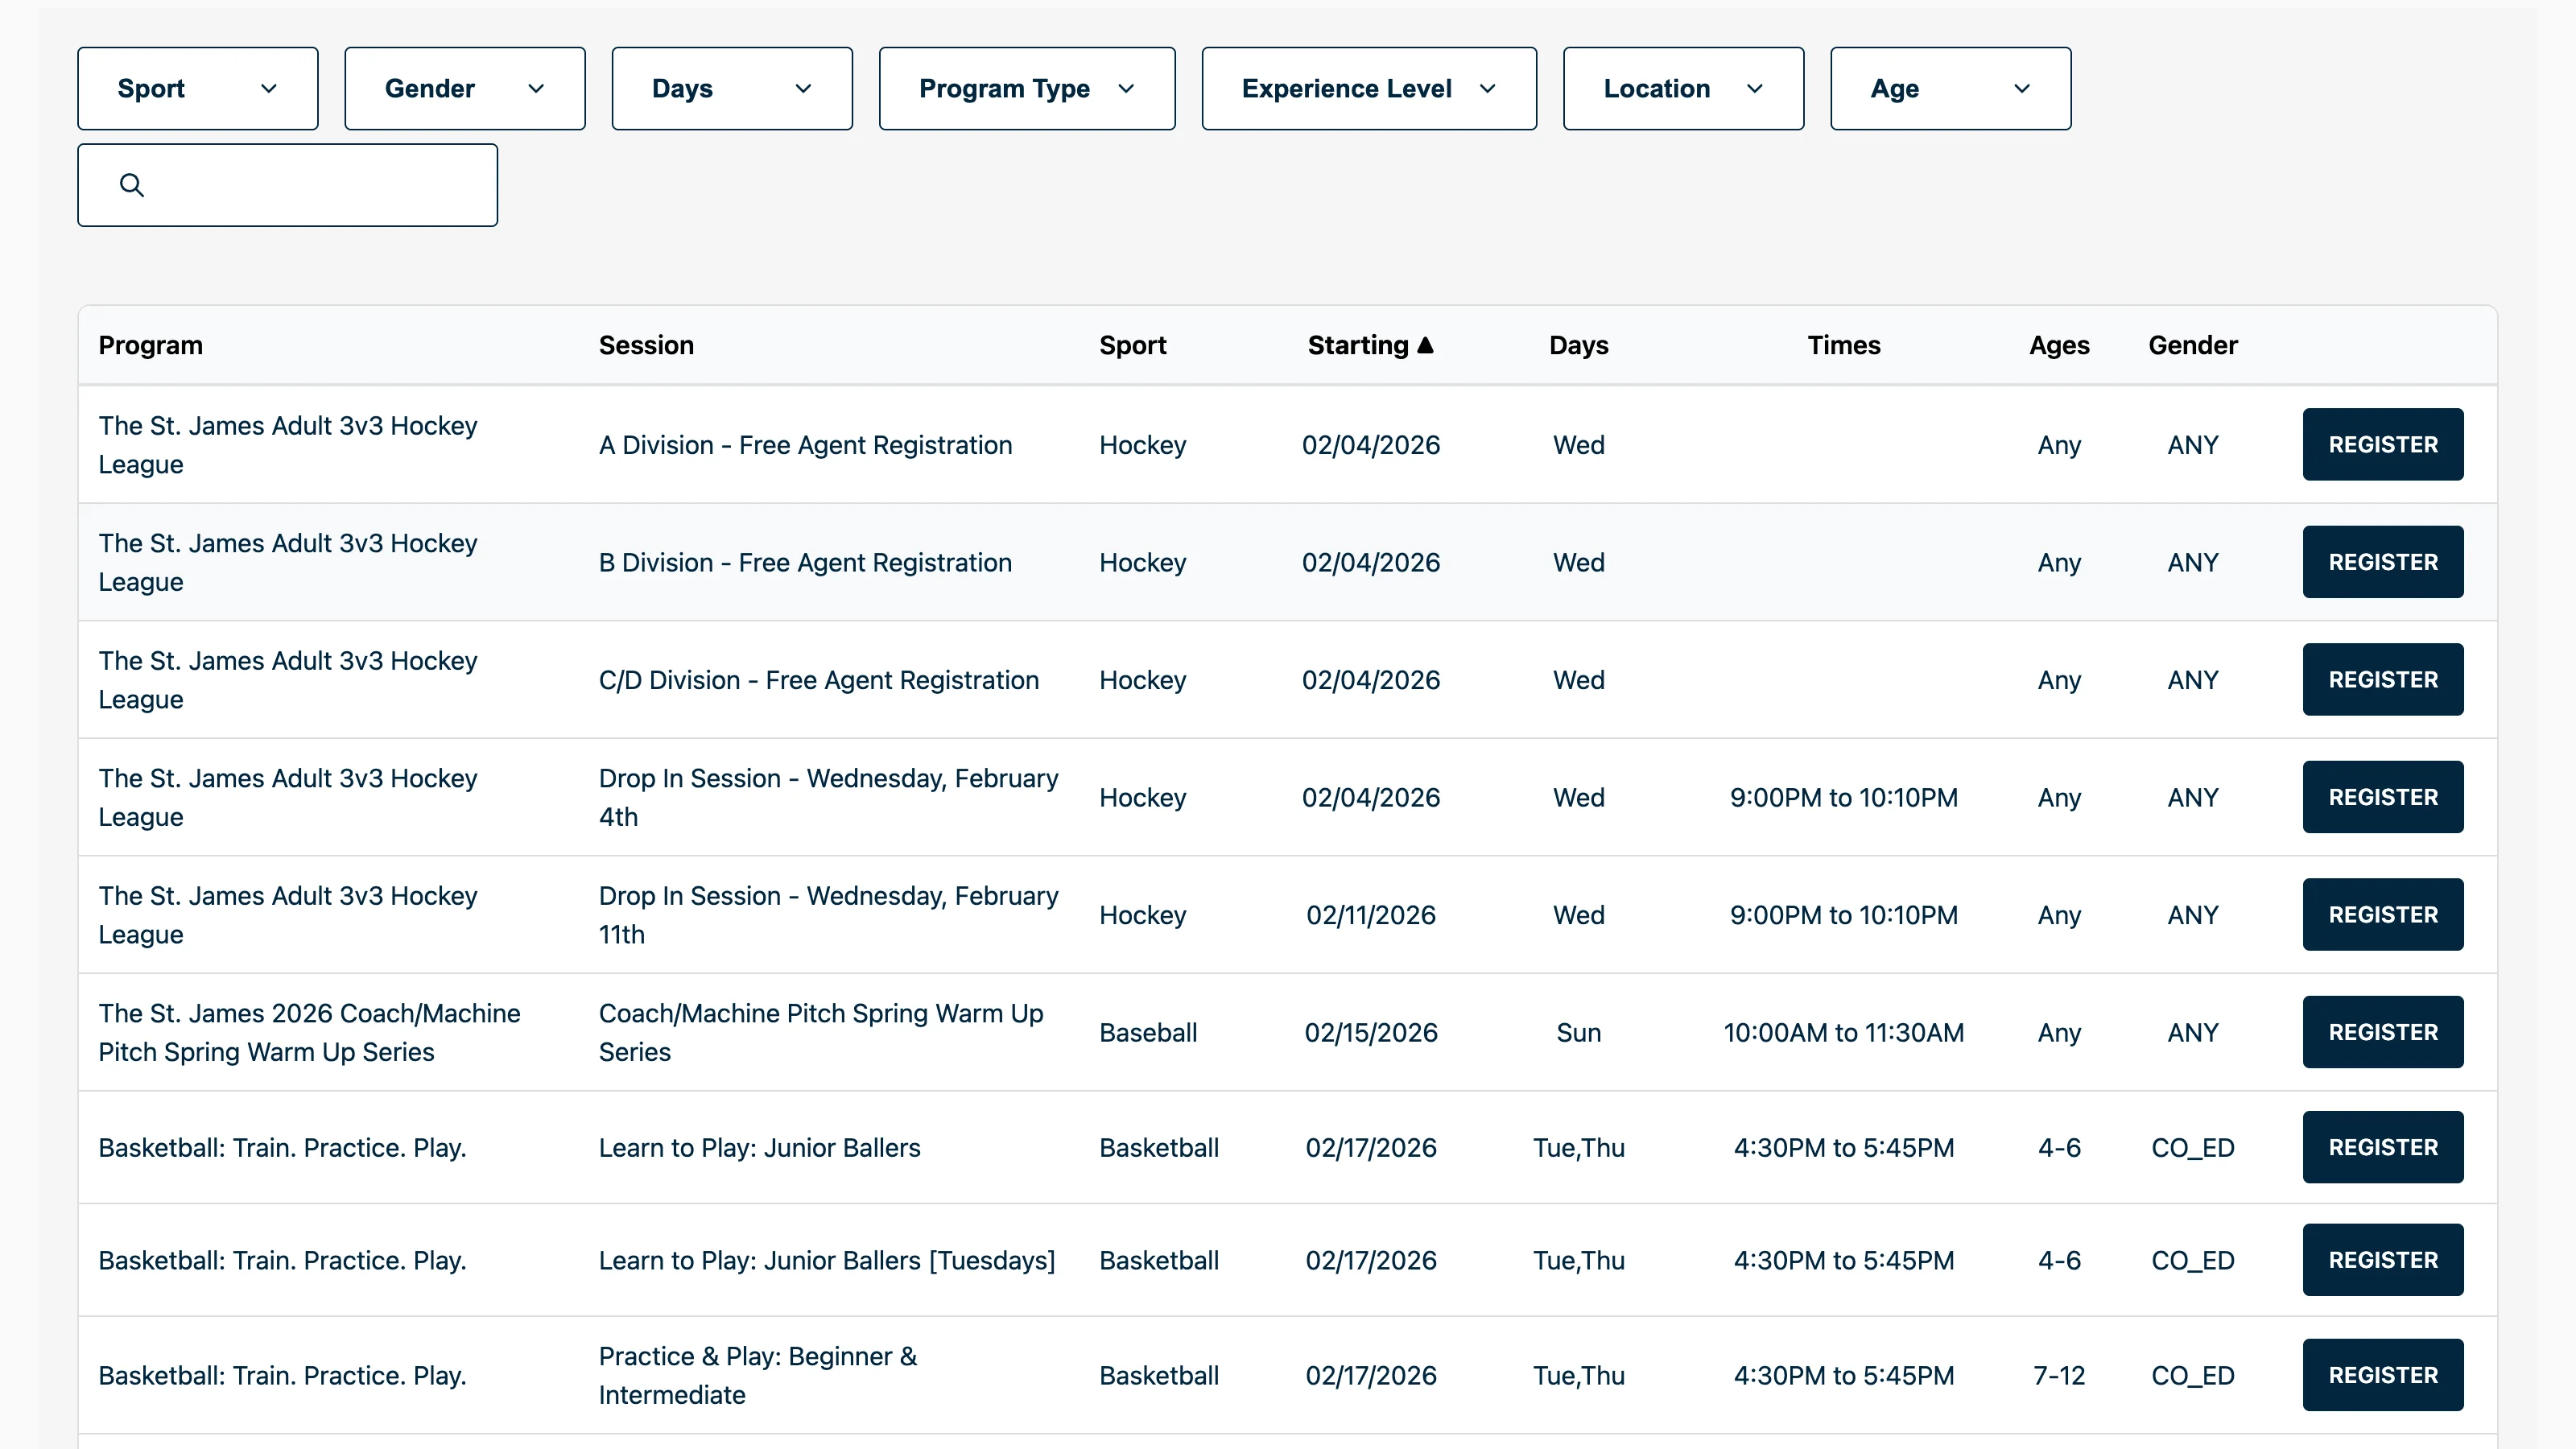Register for the February 4th Drop In Session
This screenshot has width=2576, height=1449.
(x=2382, y=796)
